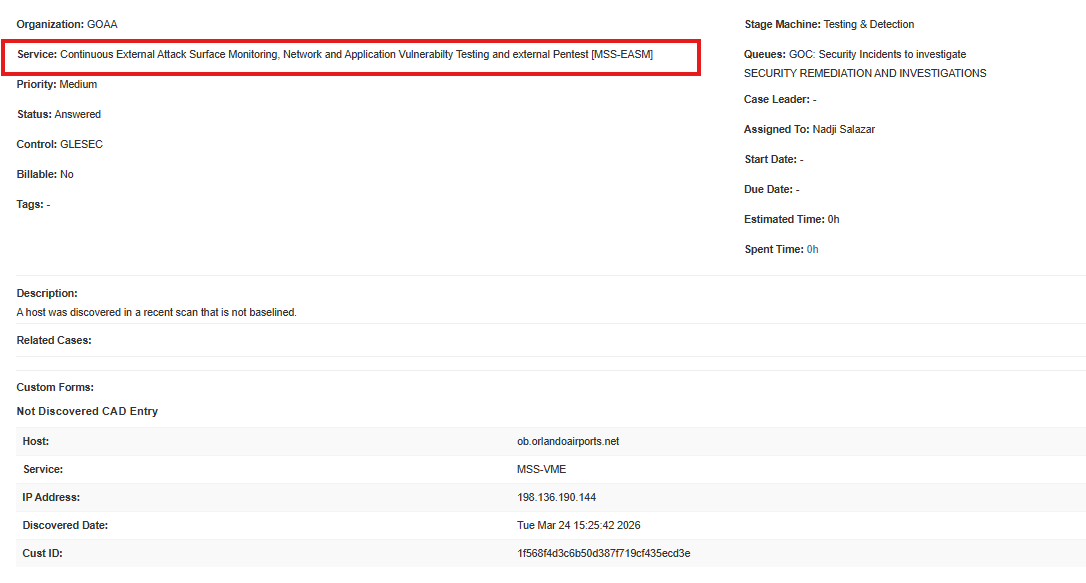Viewport: 1086px width, 583px height.
Task: Click the Billable No value
Action: (x=67, y=174)
